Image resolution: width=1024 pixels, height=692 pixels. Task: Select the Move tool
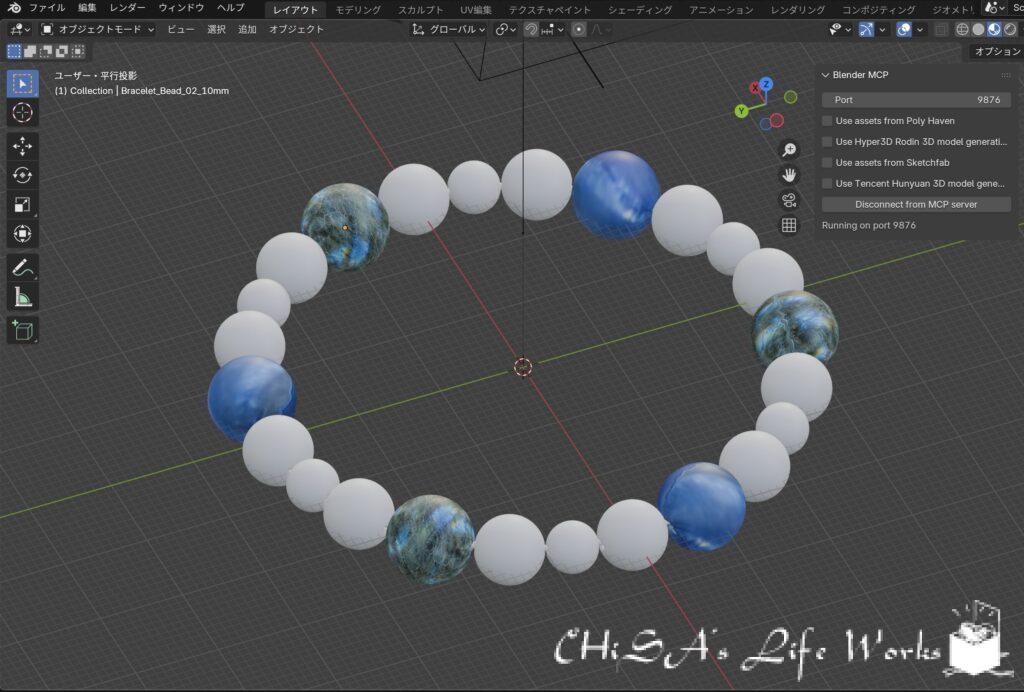click(23, 146)
